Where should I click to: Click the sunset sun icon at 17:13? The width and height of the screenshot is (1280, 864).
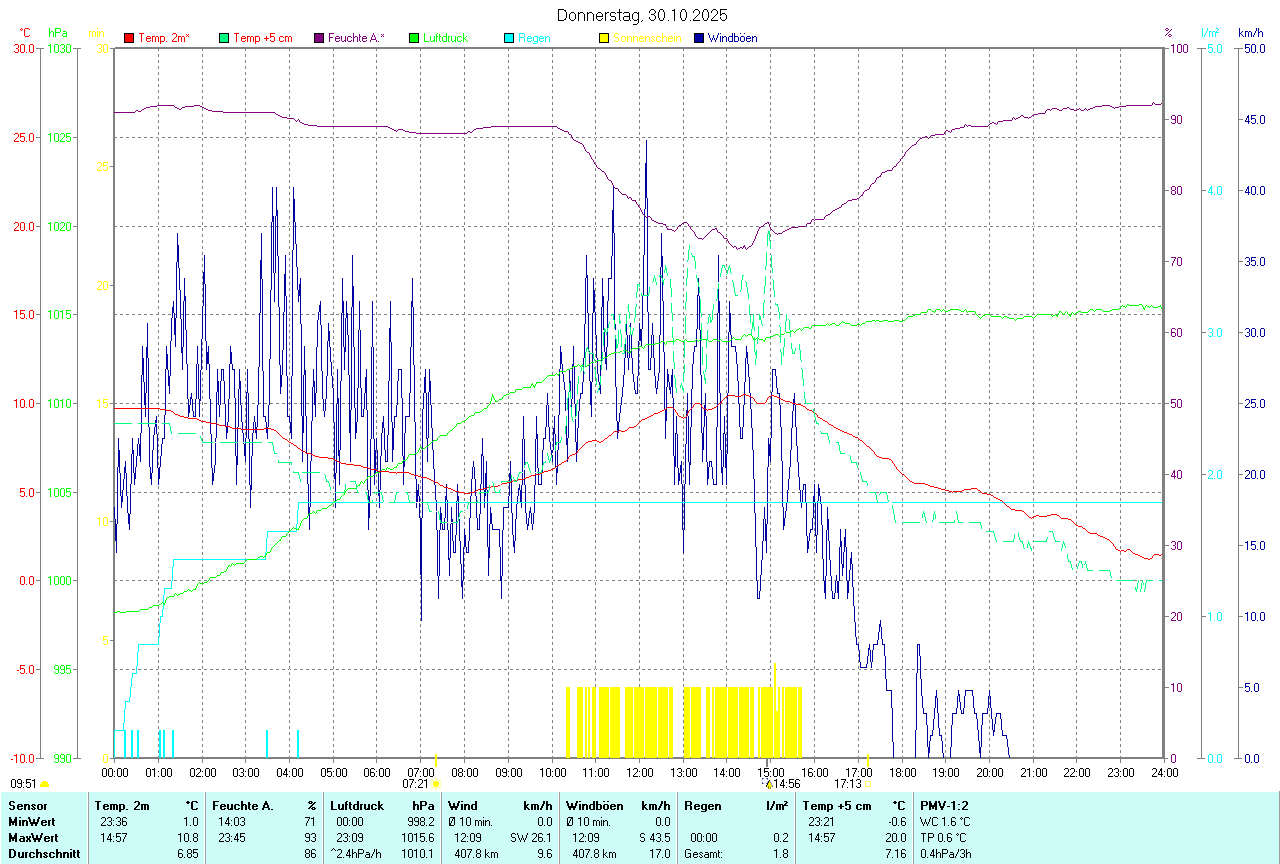coord(868,785)
